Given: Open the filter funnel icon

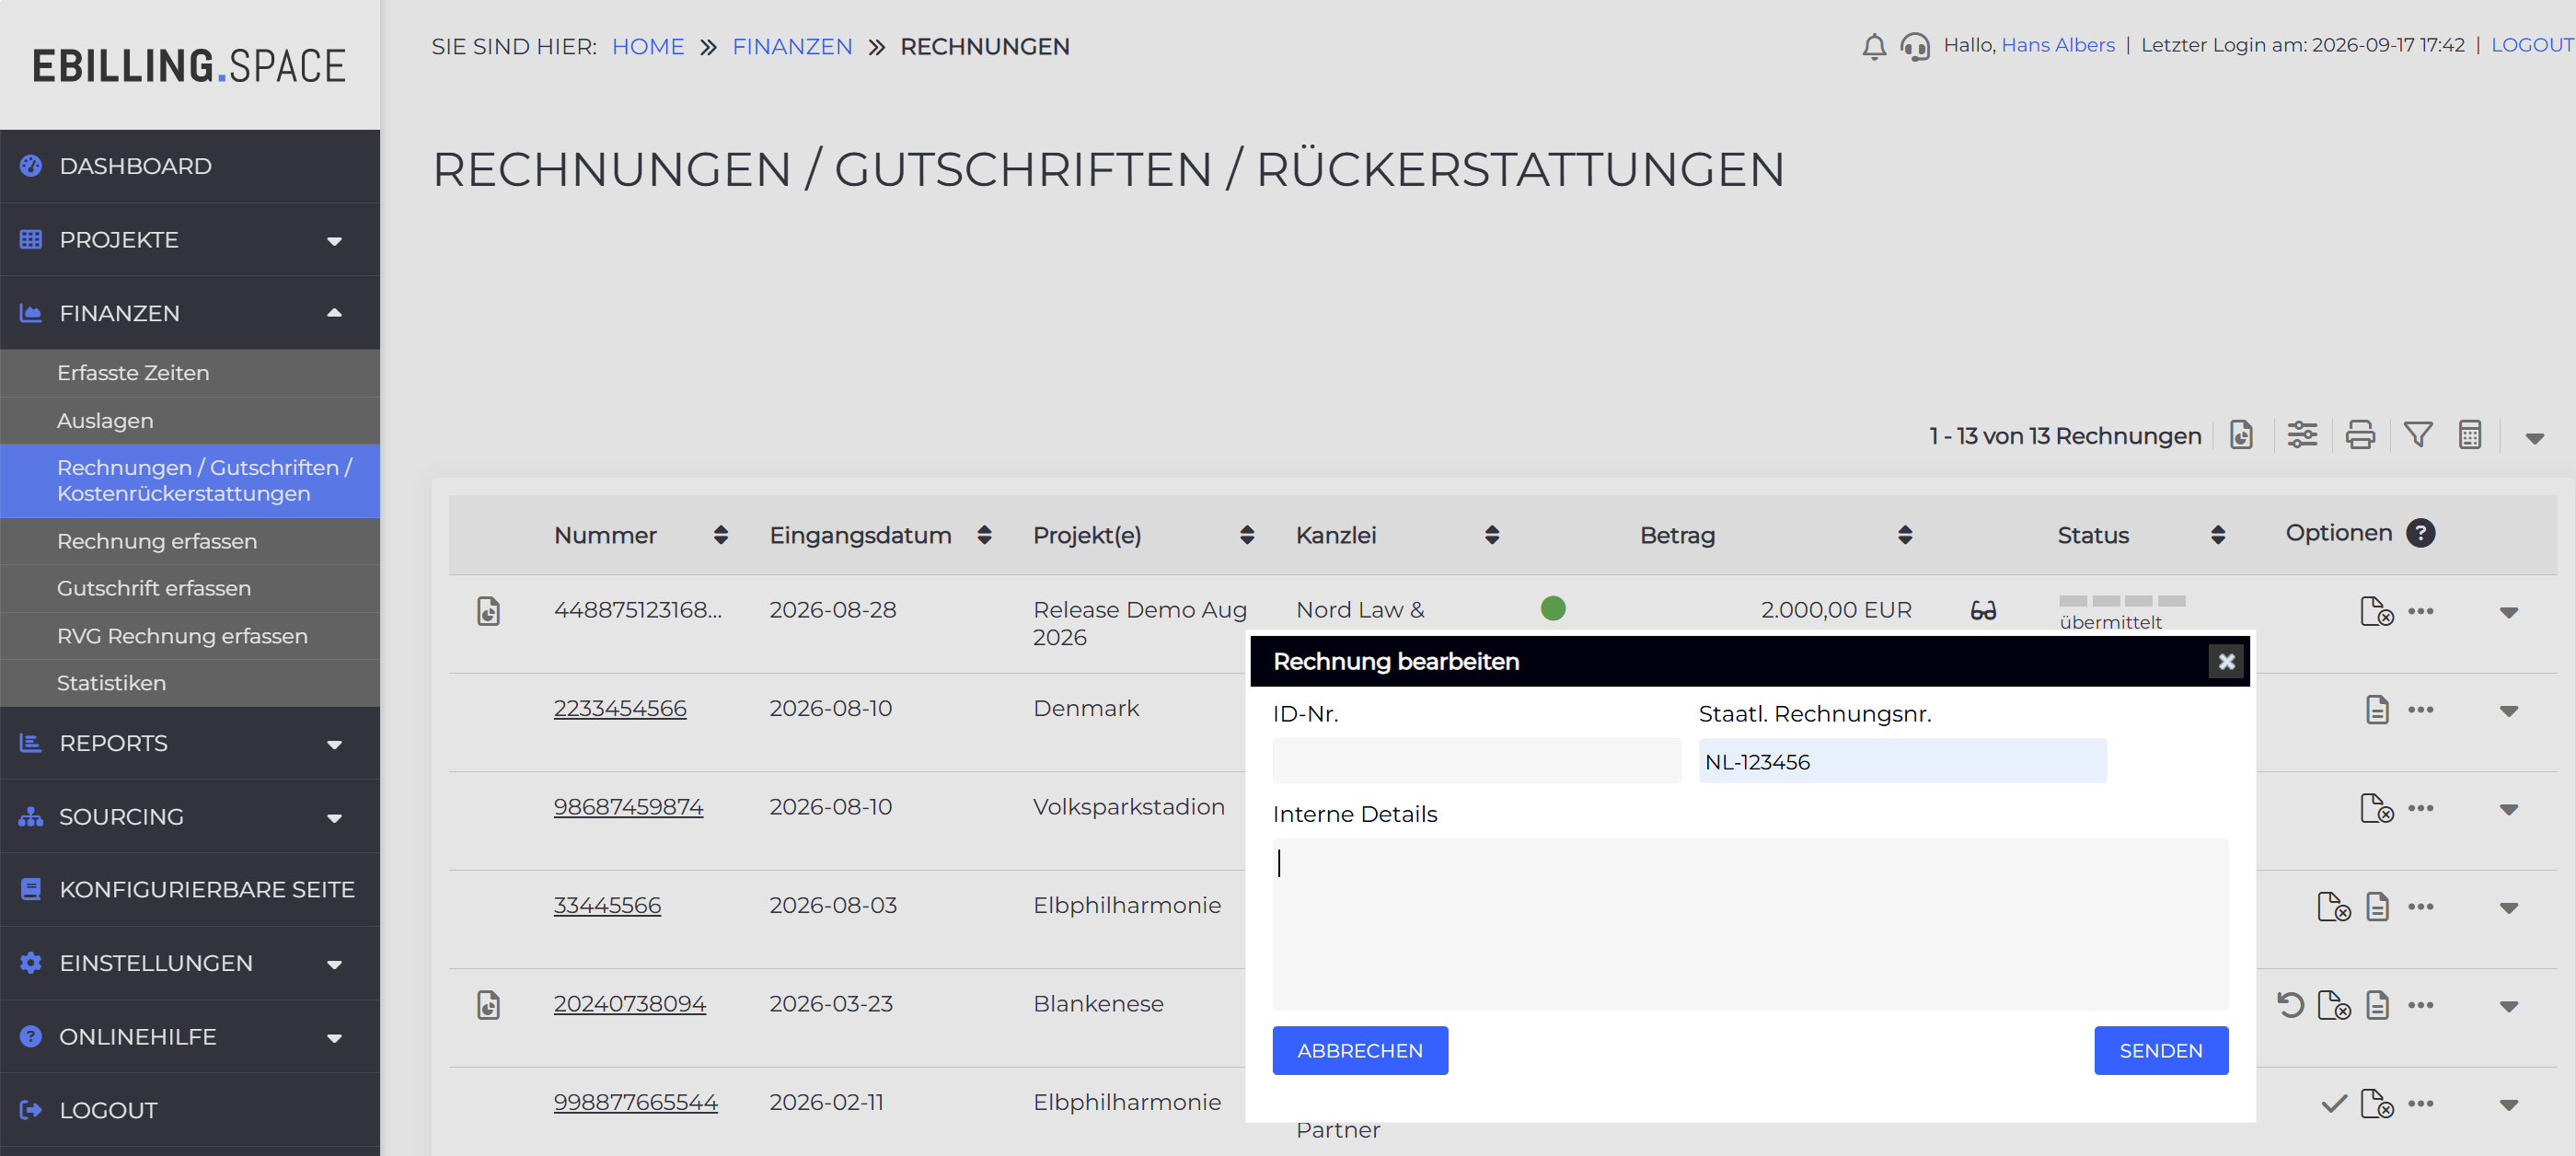Looking at the screenshot, I should click(x=2418, y=435).
